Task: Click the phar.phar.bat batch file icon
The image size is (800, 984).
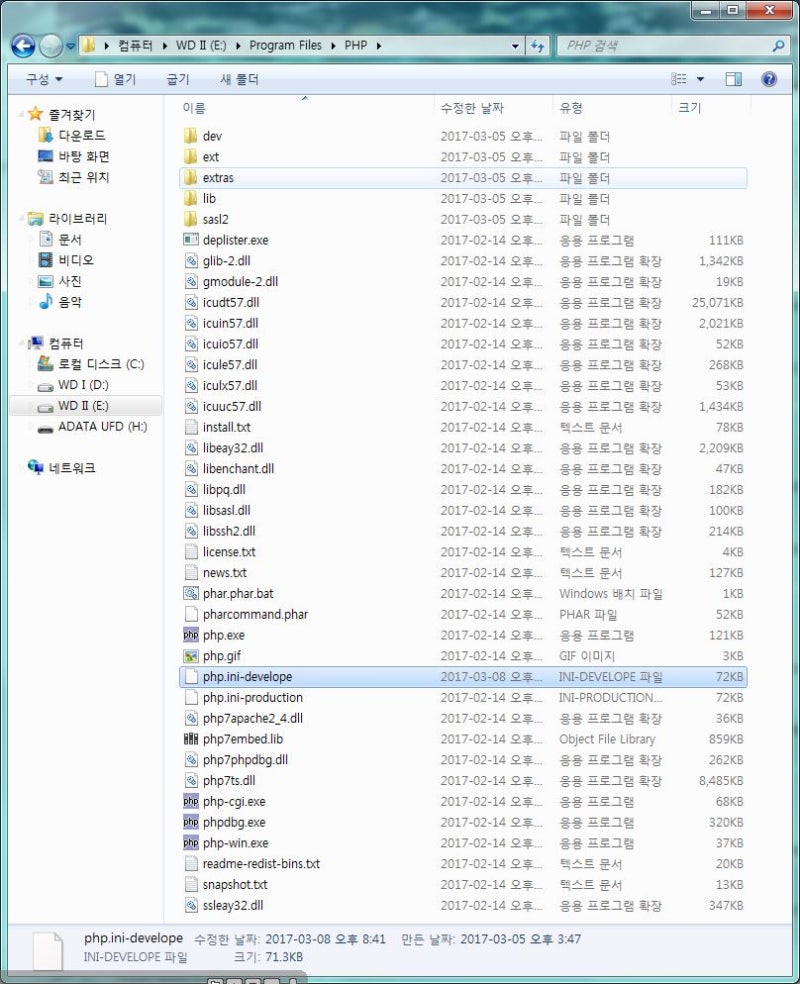Action: pyautogui.click(x=191, y=593)
